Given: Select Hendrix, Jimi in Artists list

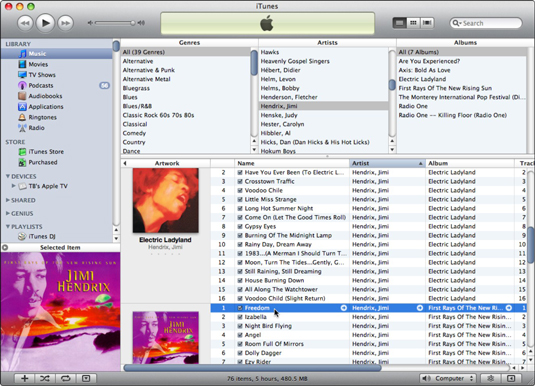Looking at the screenshot, I should 323,106.
